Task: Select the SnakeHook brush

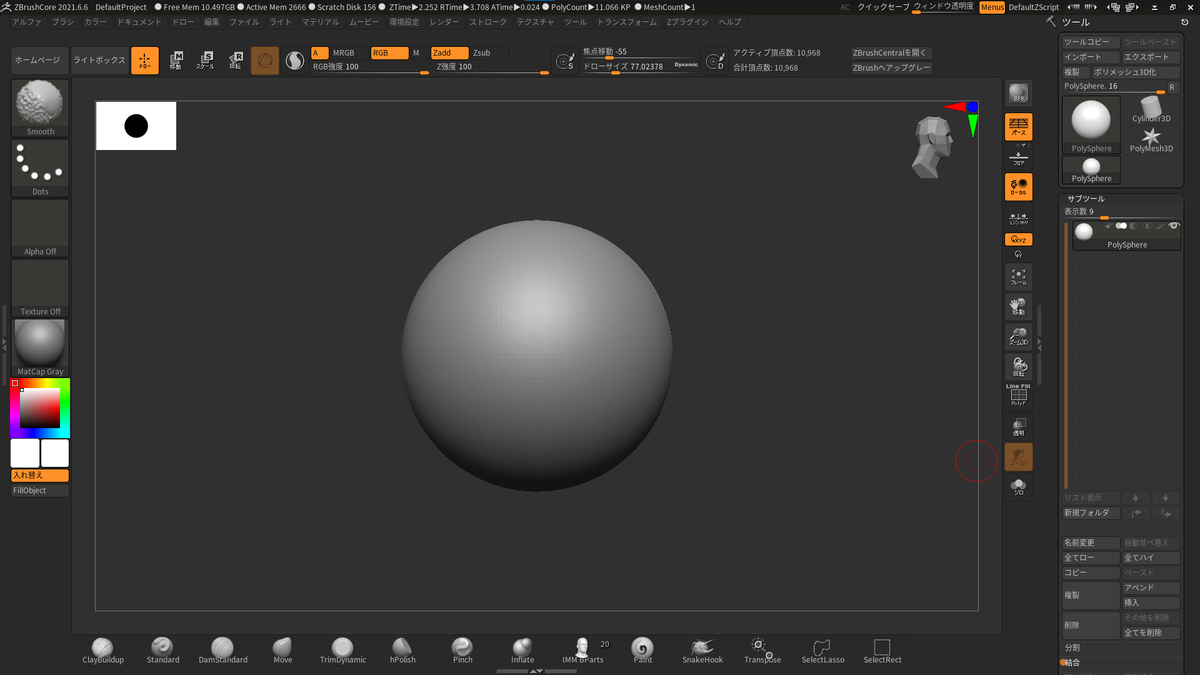Action: [702, 650]
